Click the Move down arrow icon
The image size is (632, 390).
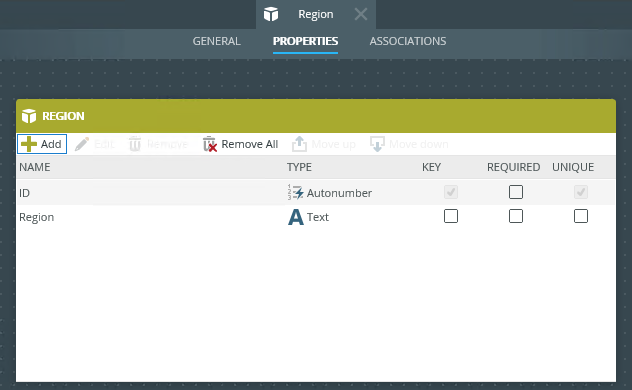[377, 144]
